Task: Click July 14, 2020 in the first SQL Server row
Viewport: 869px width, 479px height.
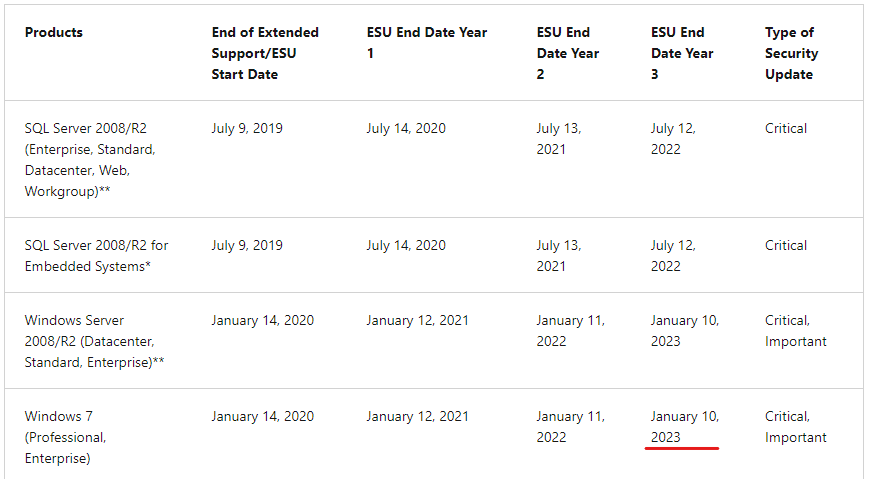Action: point(406,128)
